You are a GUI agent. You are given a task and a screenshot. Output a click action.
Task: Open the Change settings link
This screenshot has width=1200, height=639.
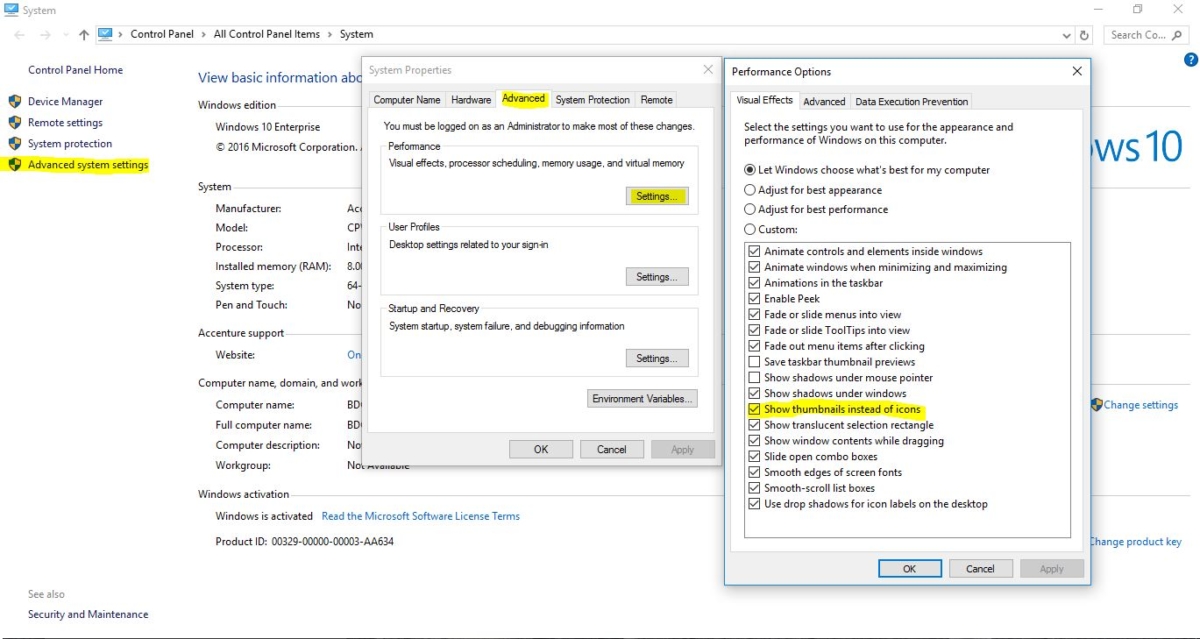click(x=1143, y=404)
